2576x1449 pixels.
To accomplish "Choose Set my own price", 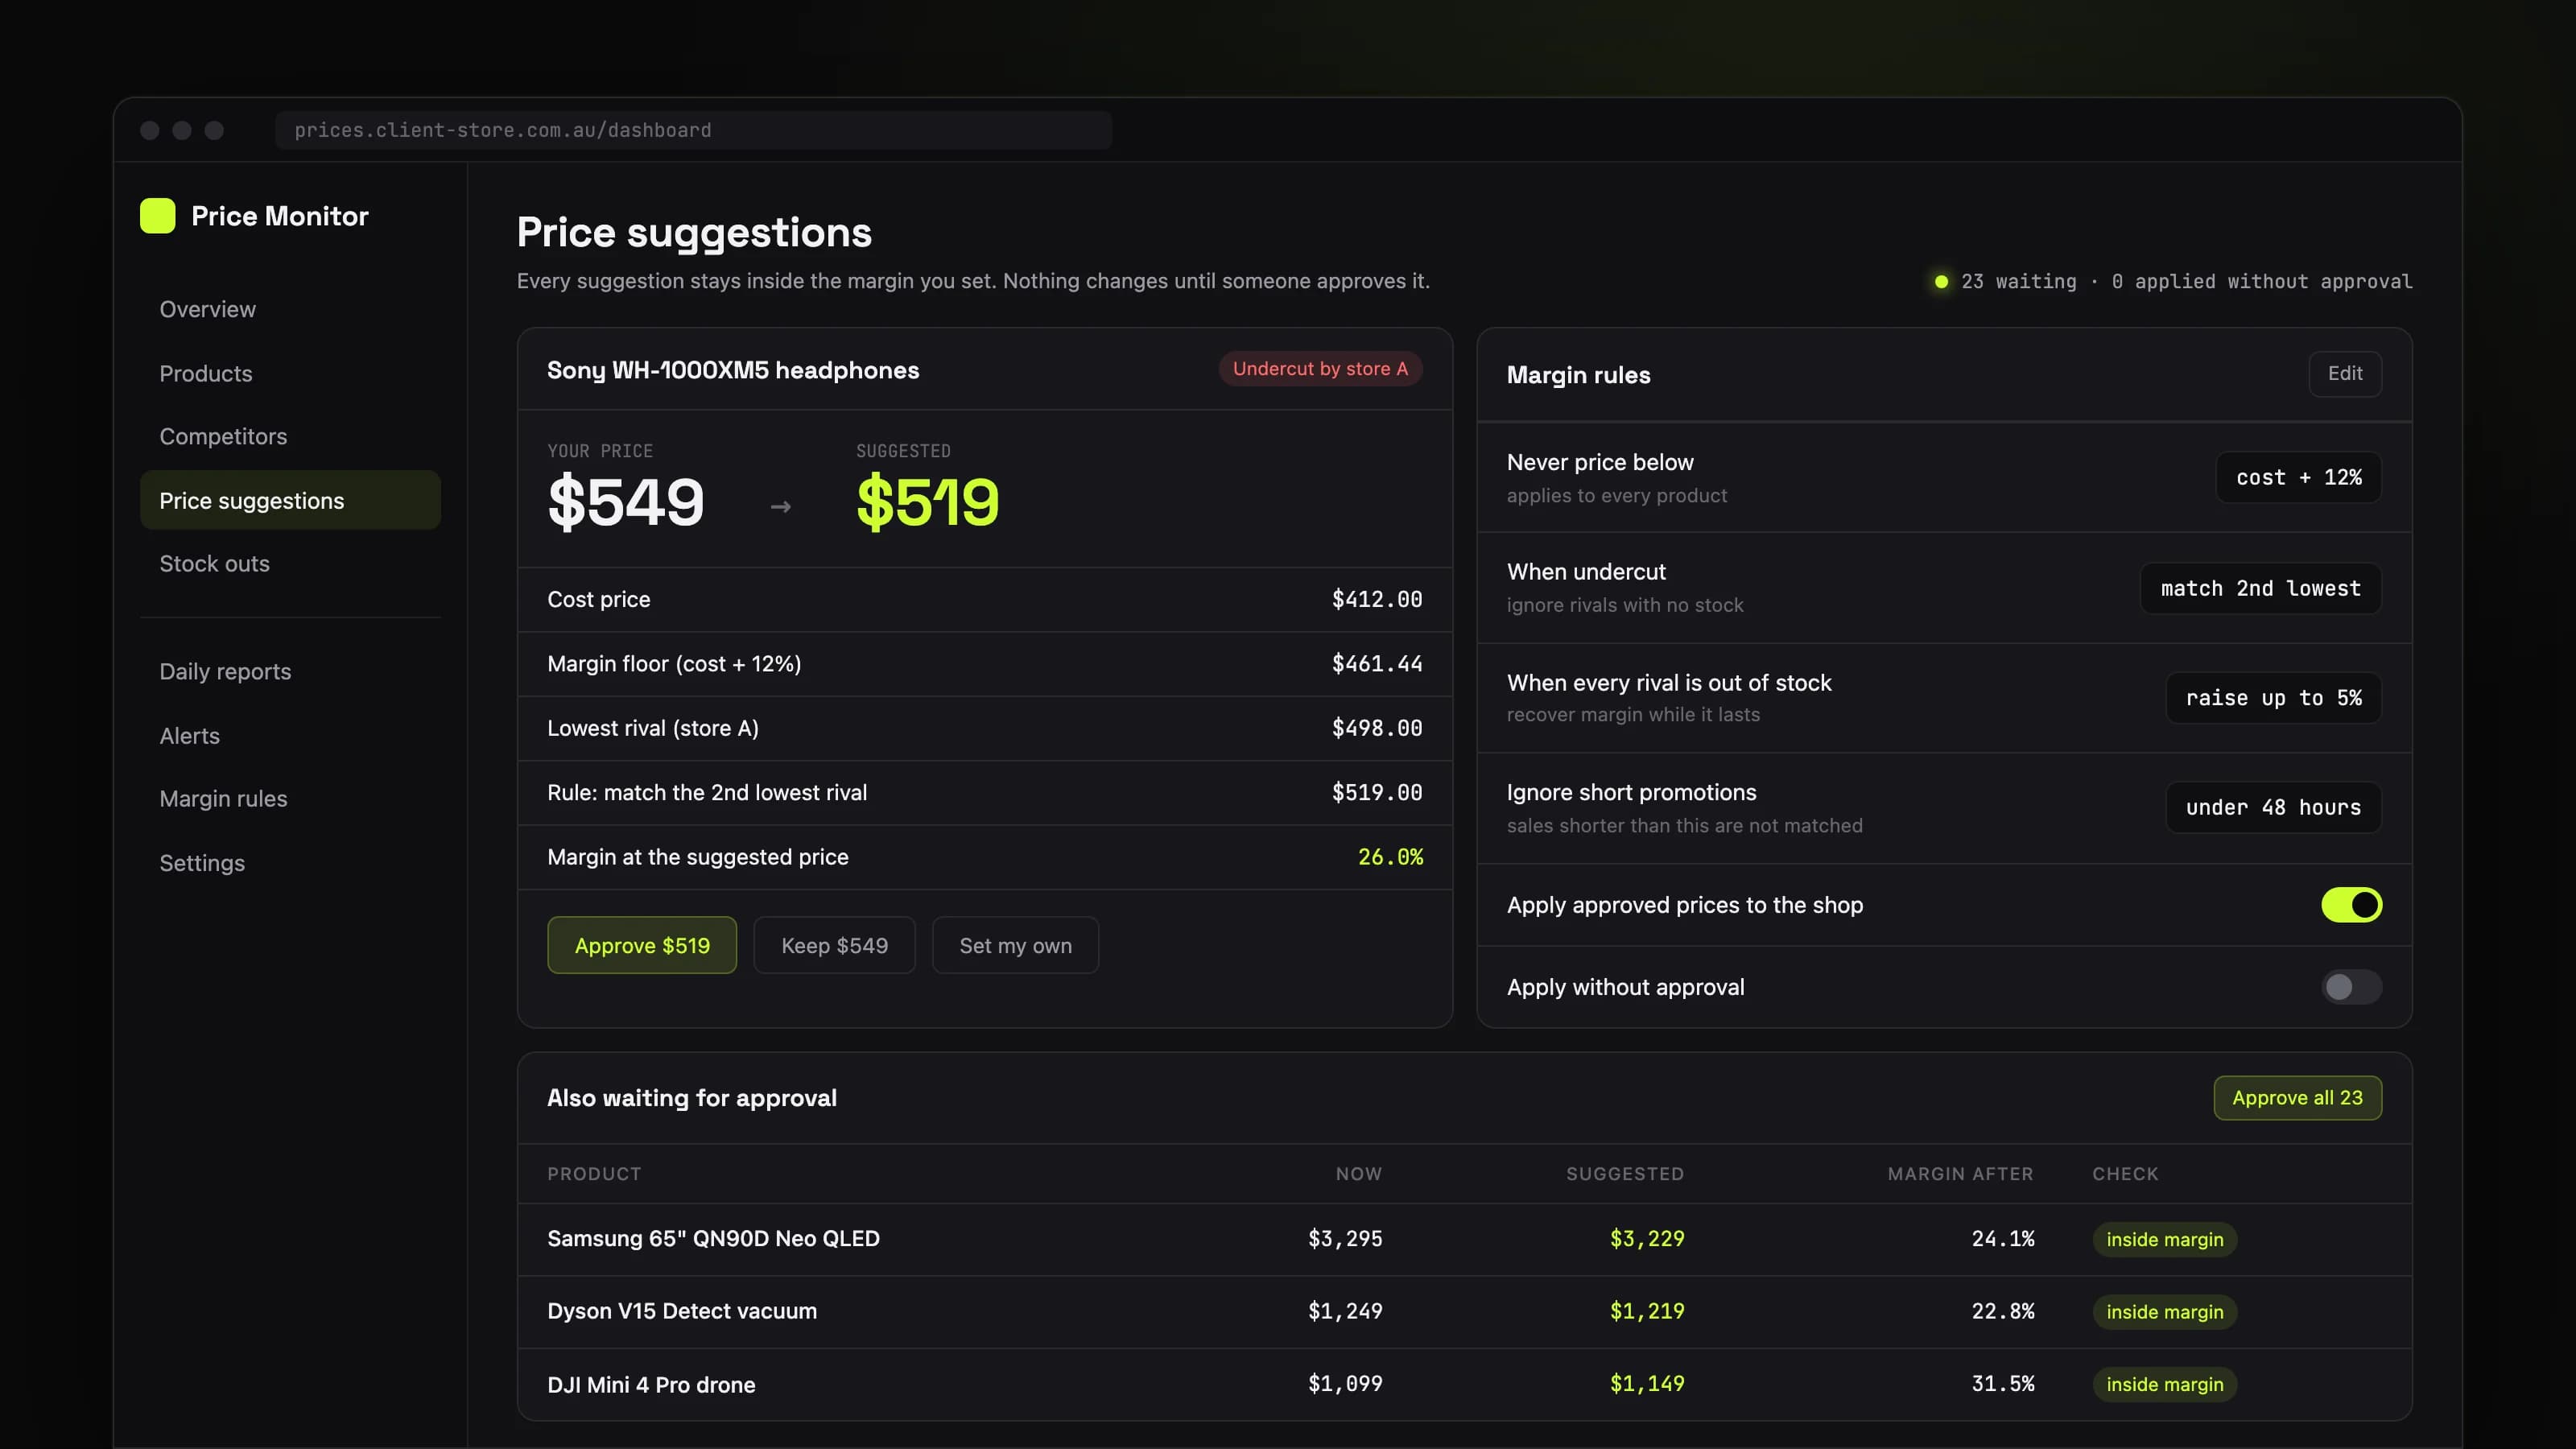I will coord(1015,945).
